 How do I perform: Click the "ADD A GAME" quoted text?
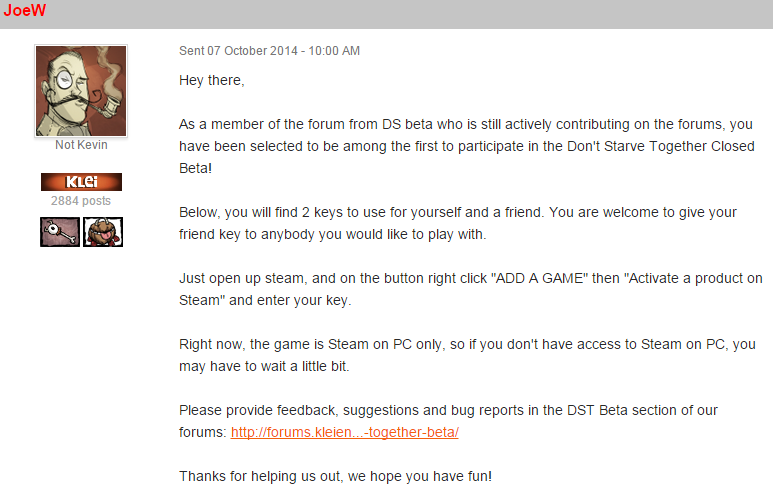tap(526, 278)
